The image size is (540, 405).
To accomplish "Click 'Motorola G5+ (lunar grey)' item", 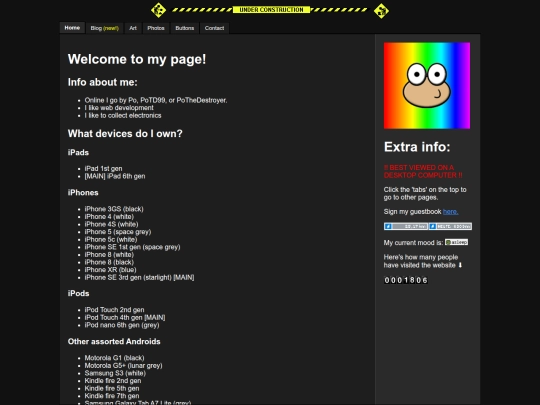I will 123,365.
